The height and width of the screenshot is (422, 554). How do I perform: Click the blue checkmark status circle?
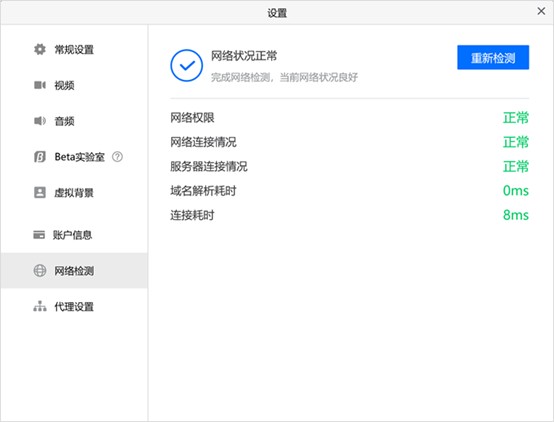(x=187, y=65)
